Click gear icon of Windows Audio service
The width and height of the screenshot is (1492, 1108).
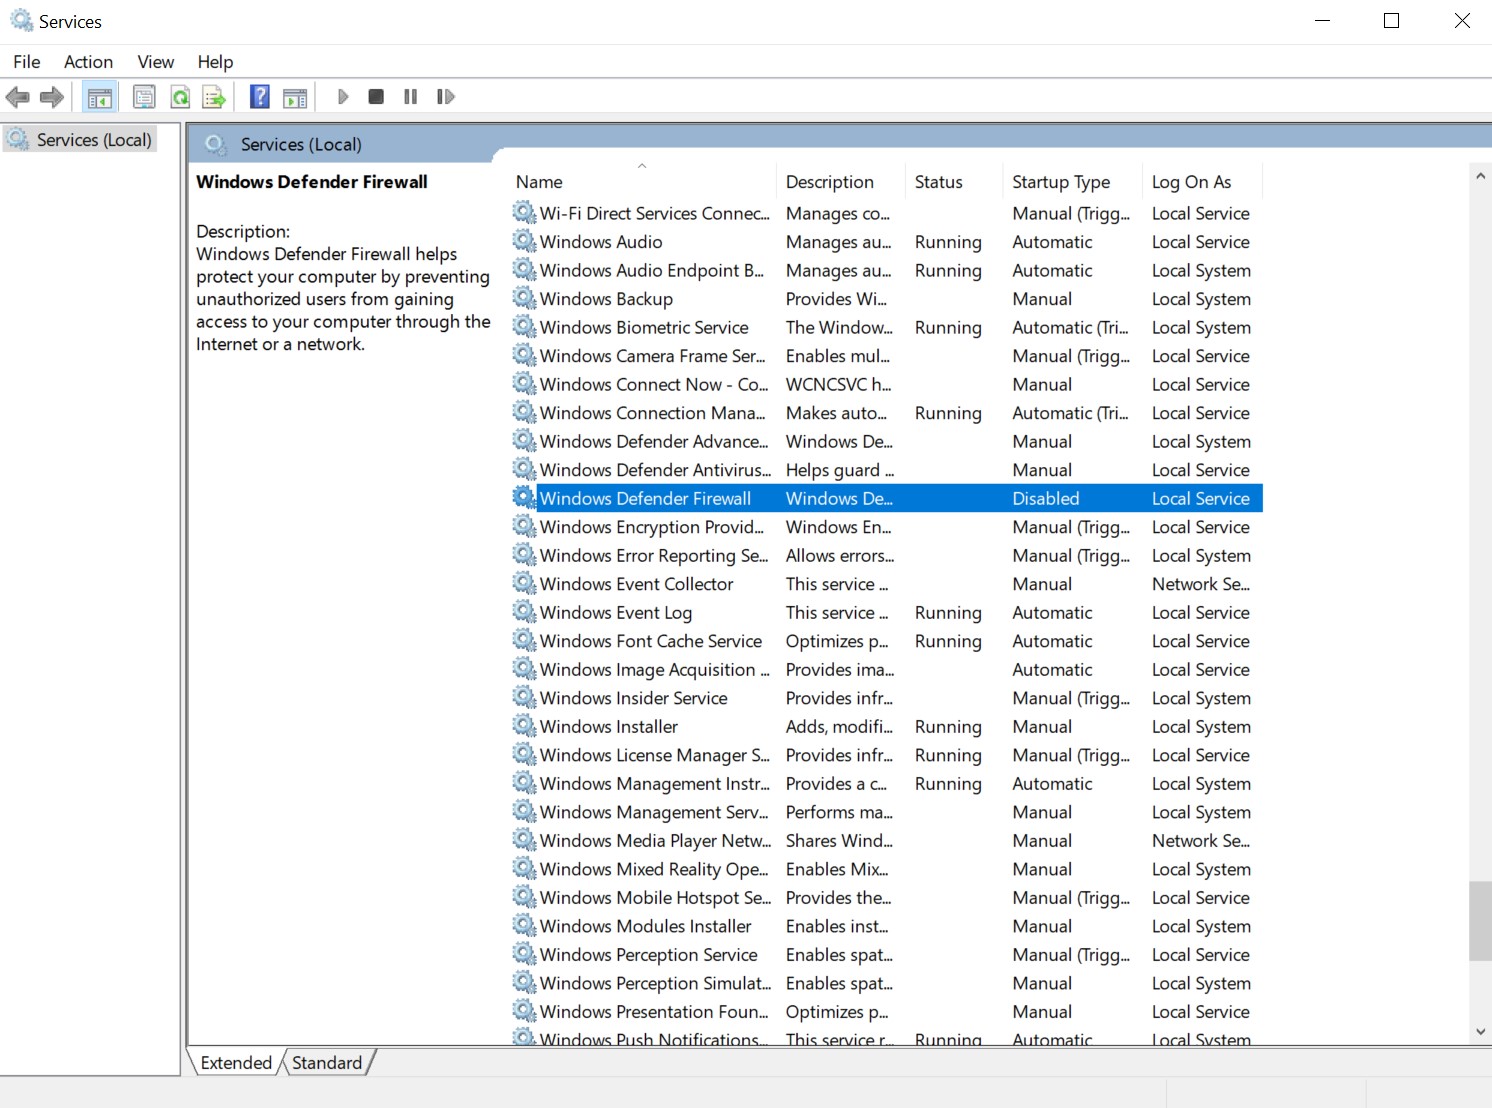click(x=524, y=241)
